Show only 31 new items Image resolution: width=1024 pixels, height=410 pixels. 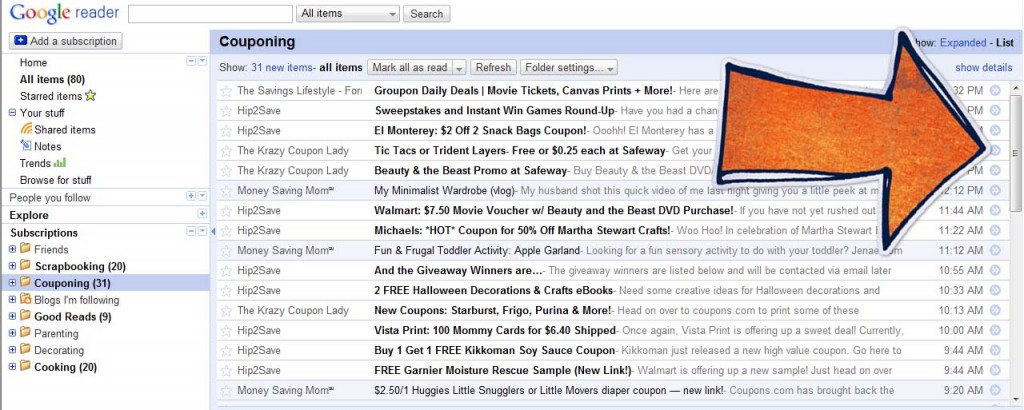point(281,67)
